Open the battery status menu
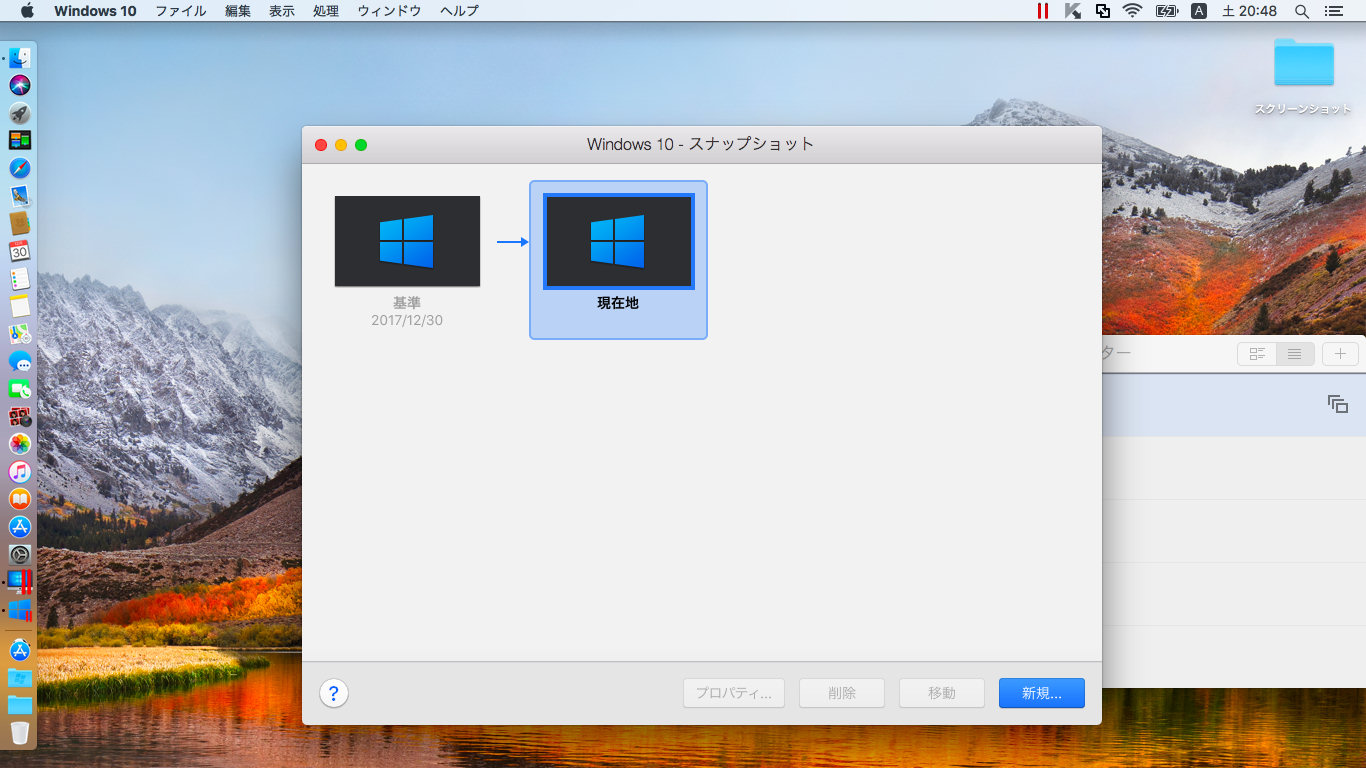 (x=1166, y=11)
